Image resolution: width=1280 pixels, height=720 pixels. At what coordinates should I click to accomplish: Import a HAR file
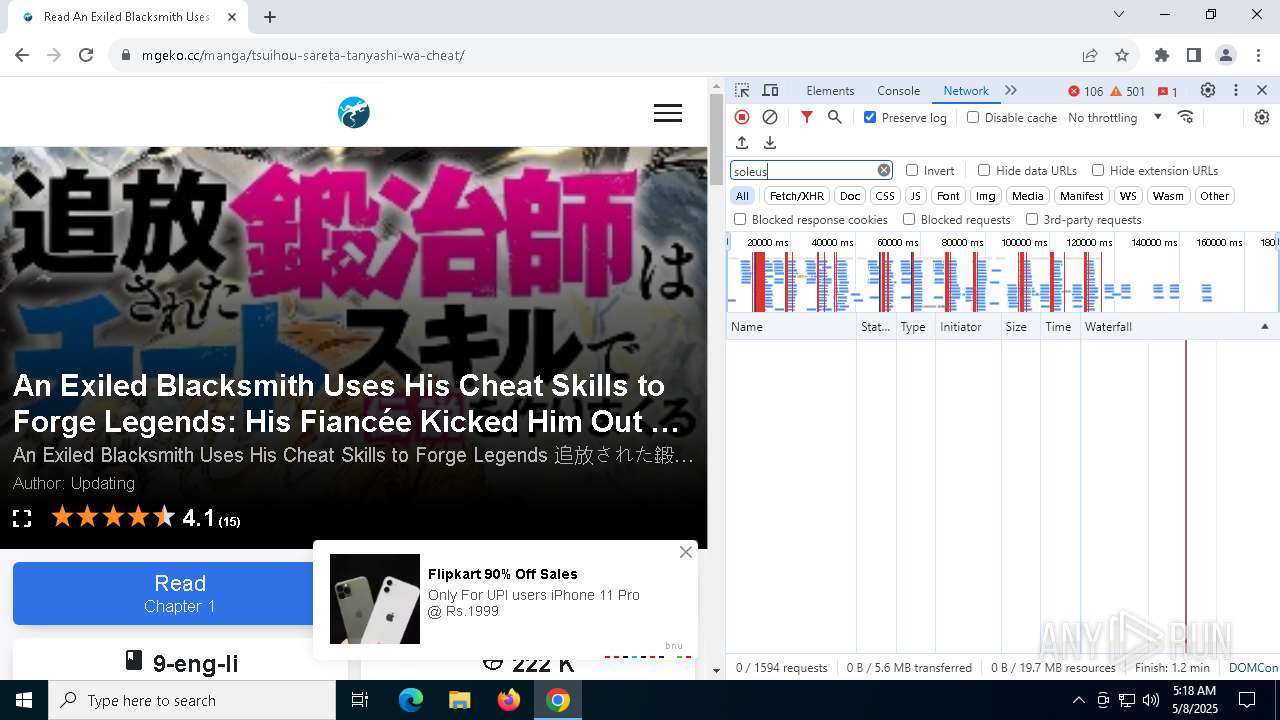click(x=742, y=143)
